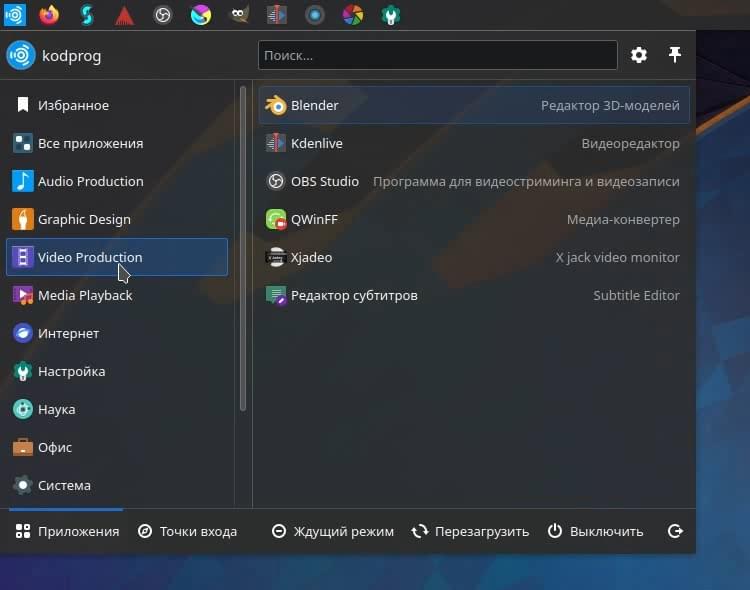Image resolution: width=750 pixels, height=590 pixels.
Task: Open the Настройка category
Action: (x=117, y=371)
